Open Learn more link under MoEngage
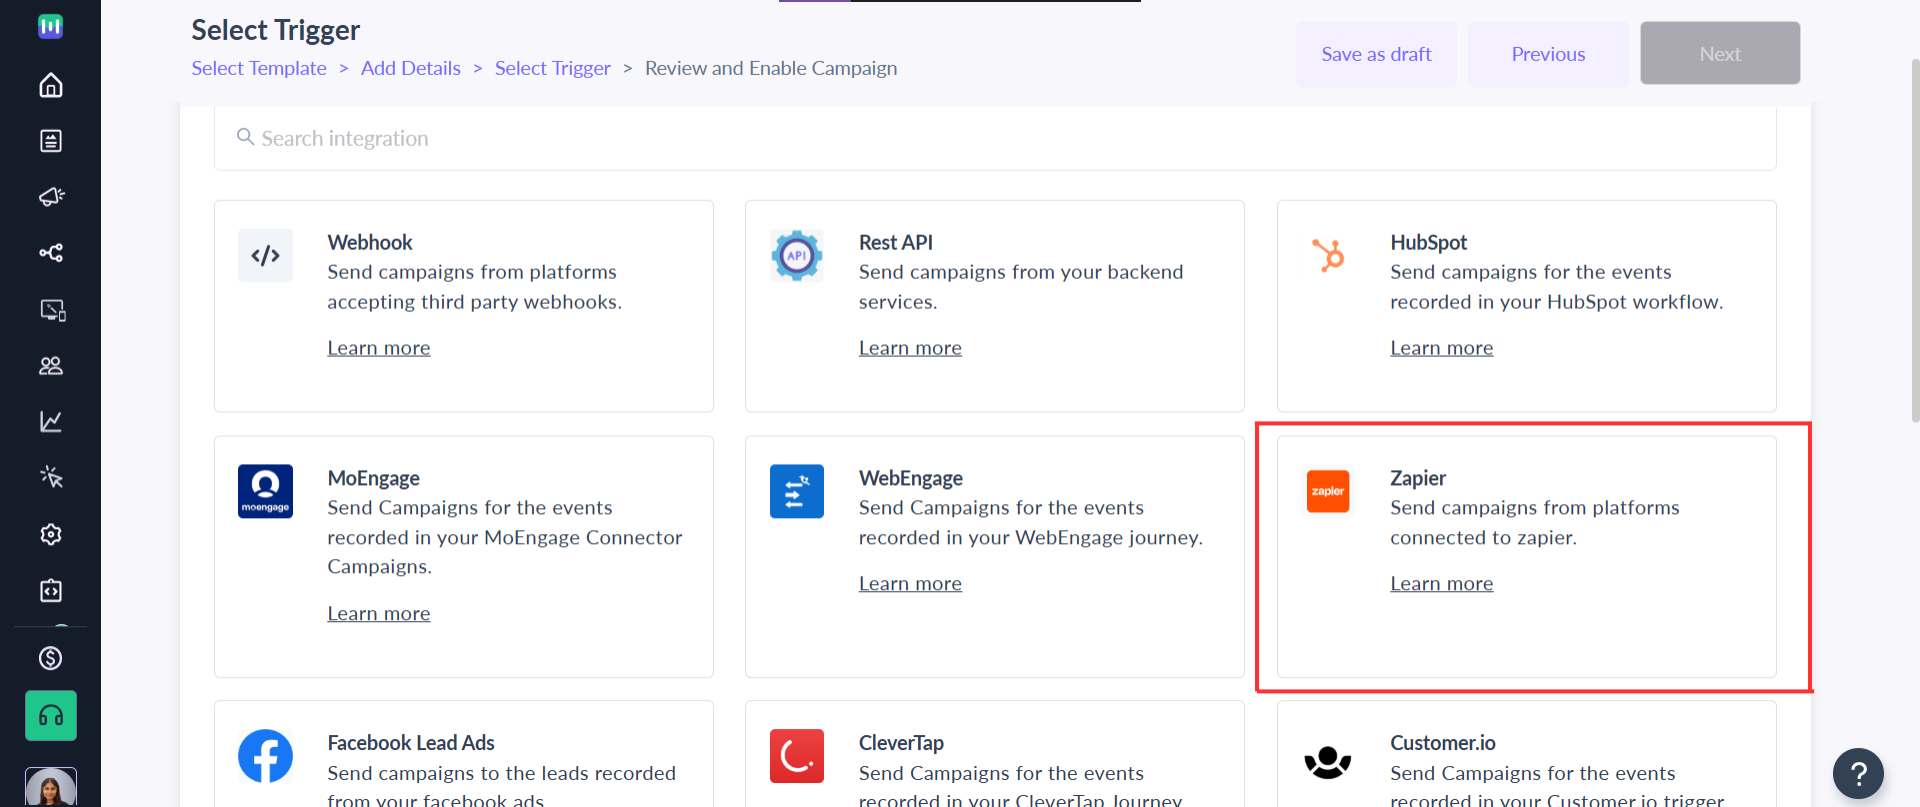This screenshot has width=1920, height=807. pos(379,614)
